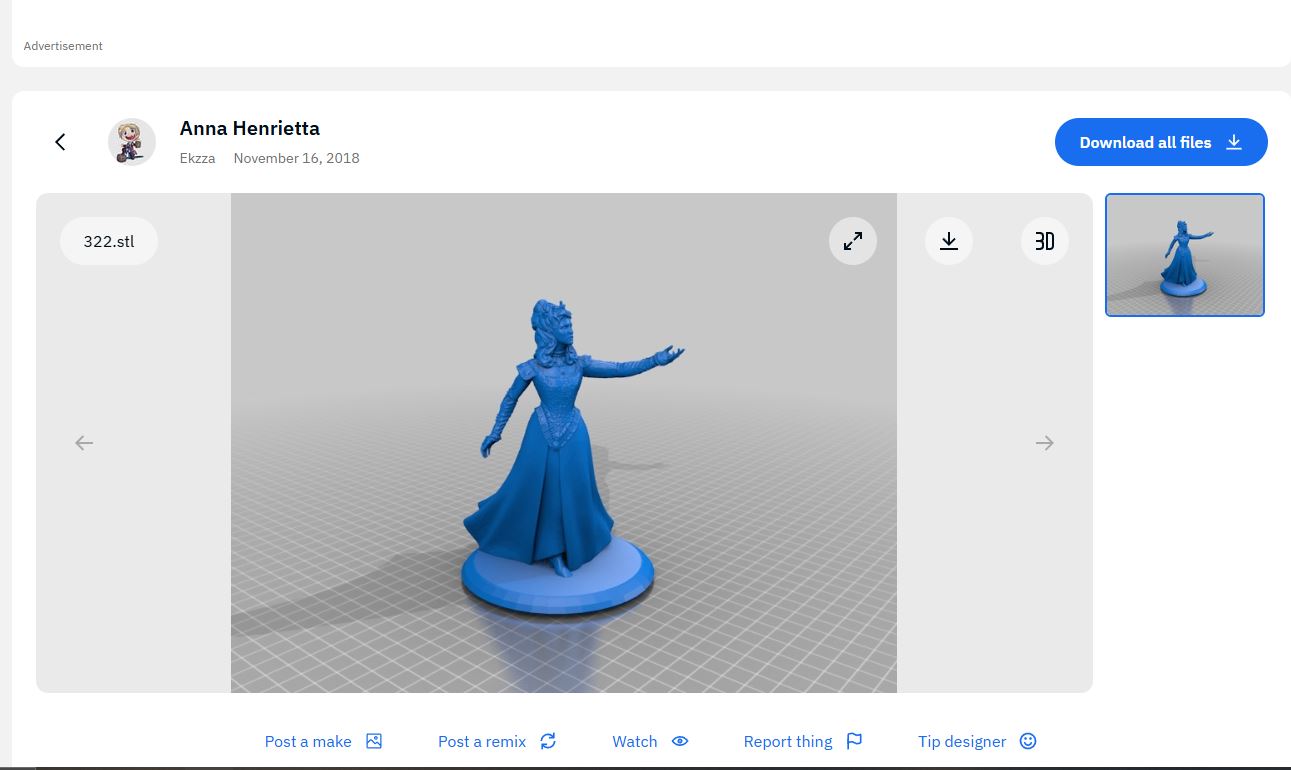Advance to the next image with the right arrow

tap(1044, 443)
